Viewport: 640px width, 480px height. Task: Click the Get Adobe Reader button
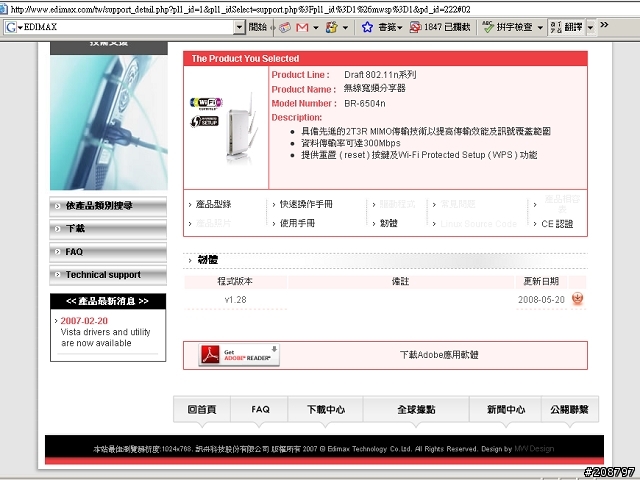pos(239,355)
